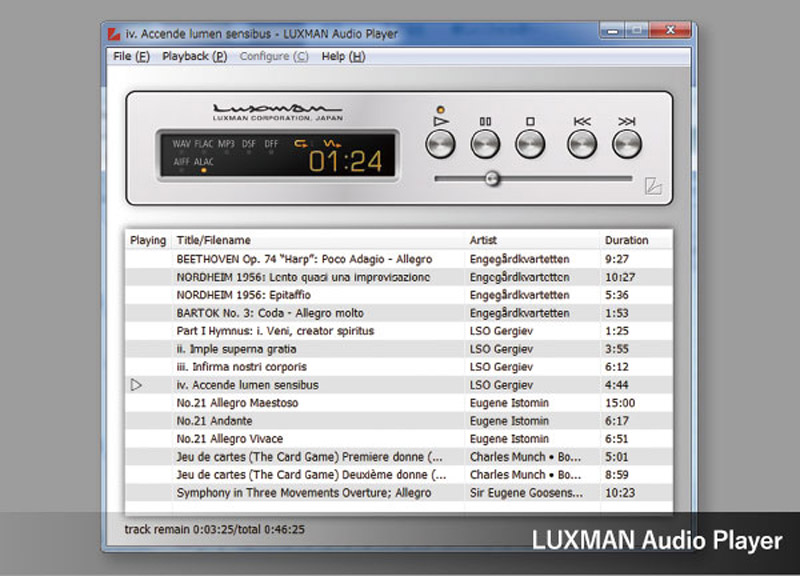Click the seek position slider

[x=491, y=178]
